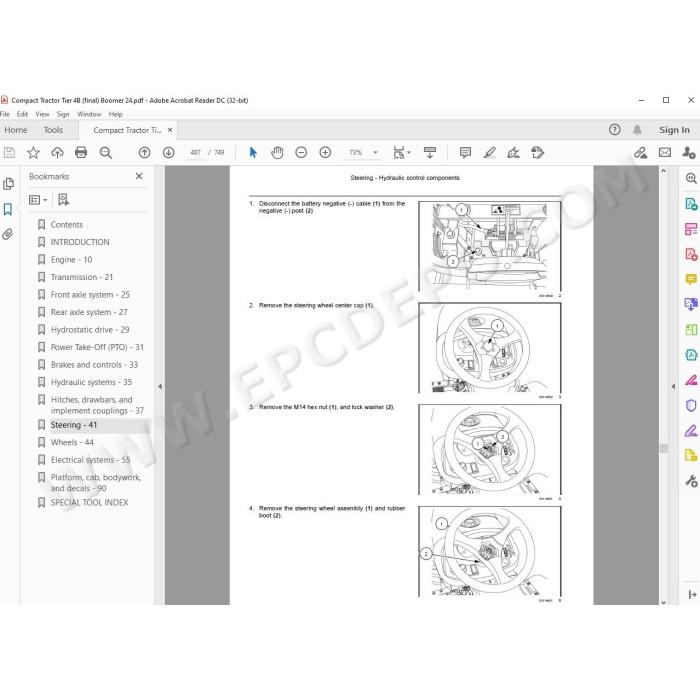Share the file with others

[x=688, y=153]
